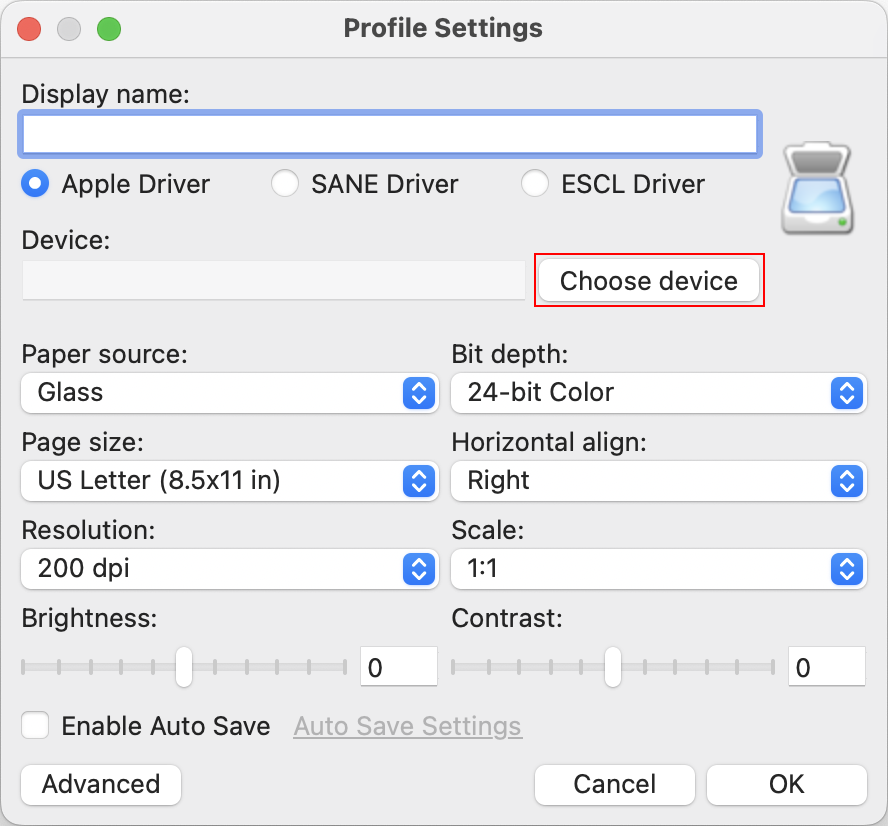Choose the ESCL Driver radio button
This screenshot has height=826, width=888.
click(x=535, y=184)
